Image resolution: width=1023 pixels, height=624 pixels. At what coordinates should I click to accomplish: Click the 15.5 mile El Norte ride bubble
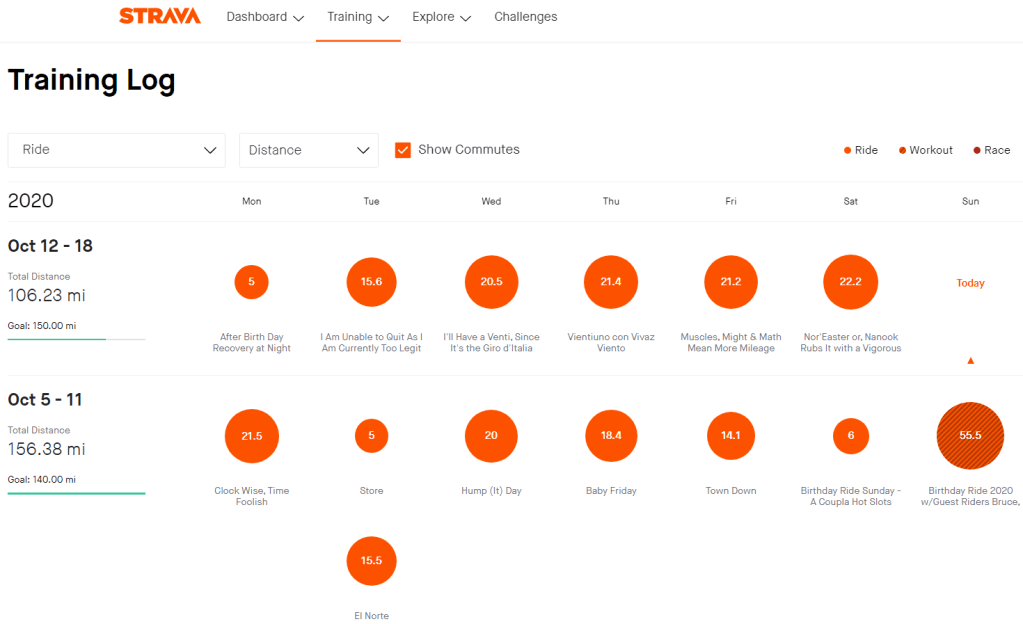[x=371, y=561]
